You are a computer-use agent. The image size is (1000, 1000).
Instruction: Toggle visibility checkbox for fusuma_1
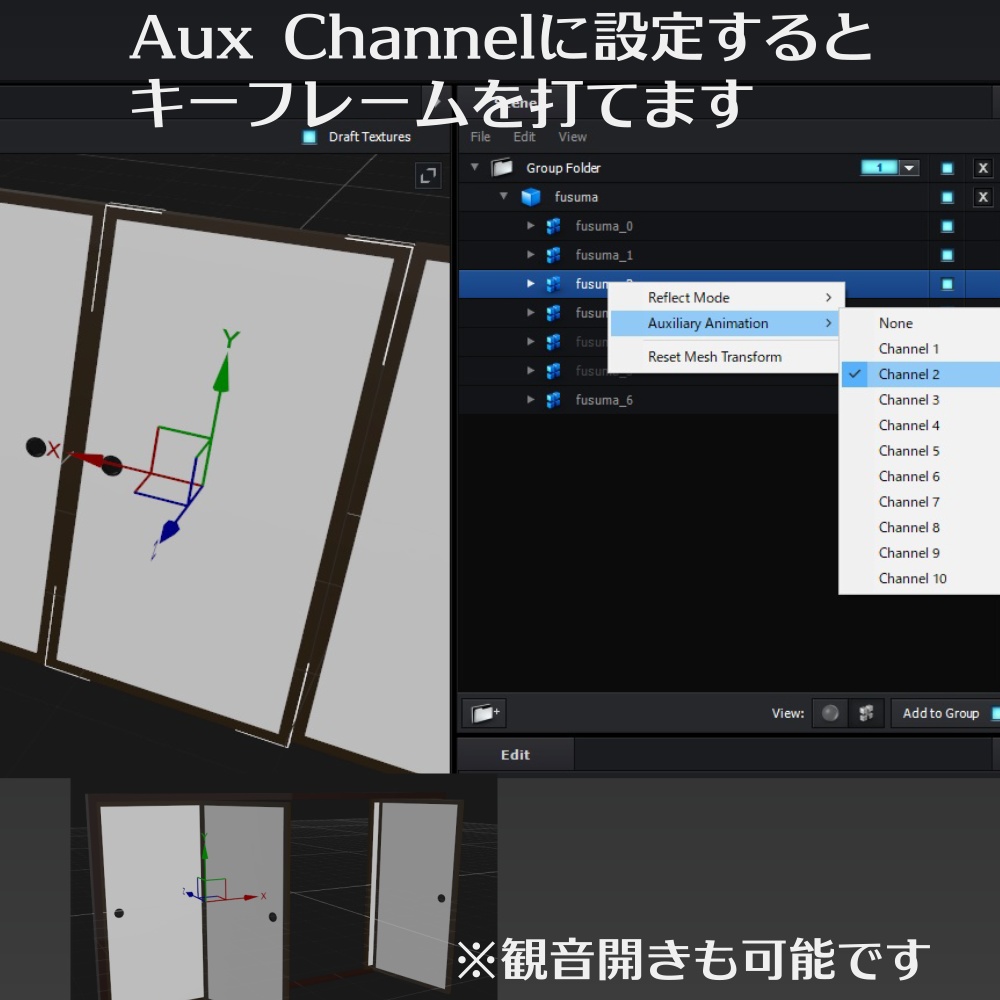click(947, 255)
